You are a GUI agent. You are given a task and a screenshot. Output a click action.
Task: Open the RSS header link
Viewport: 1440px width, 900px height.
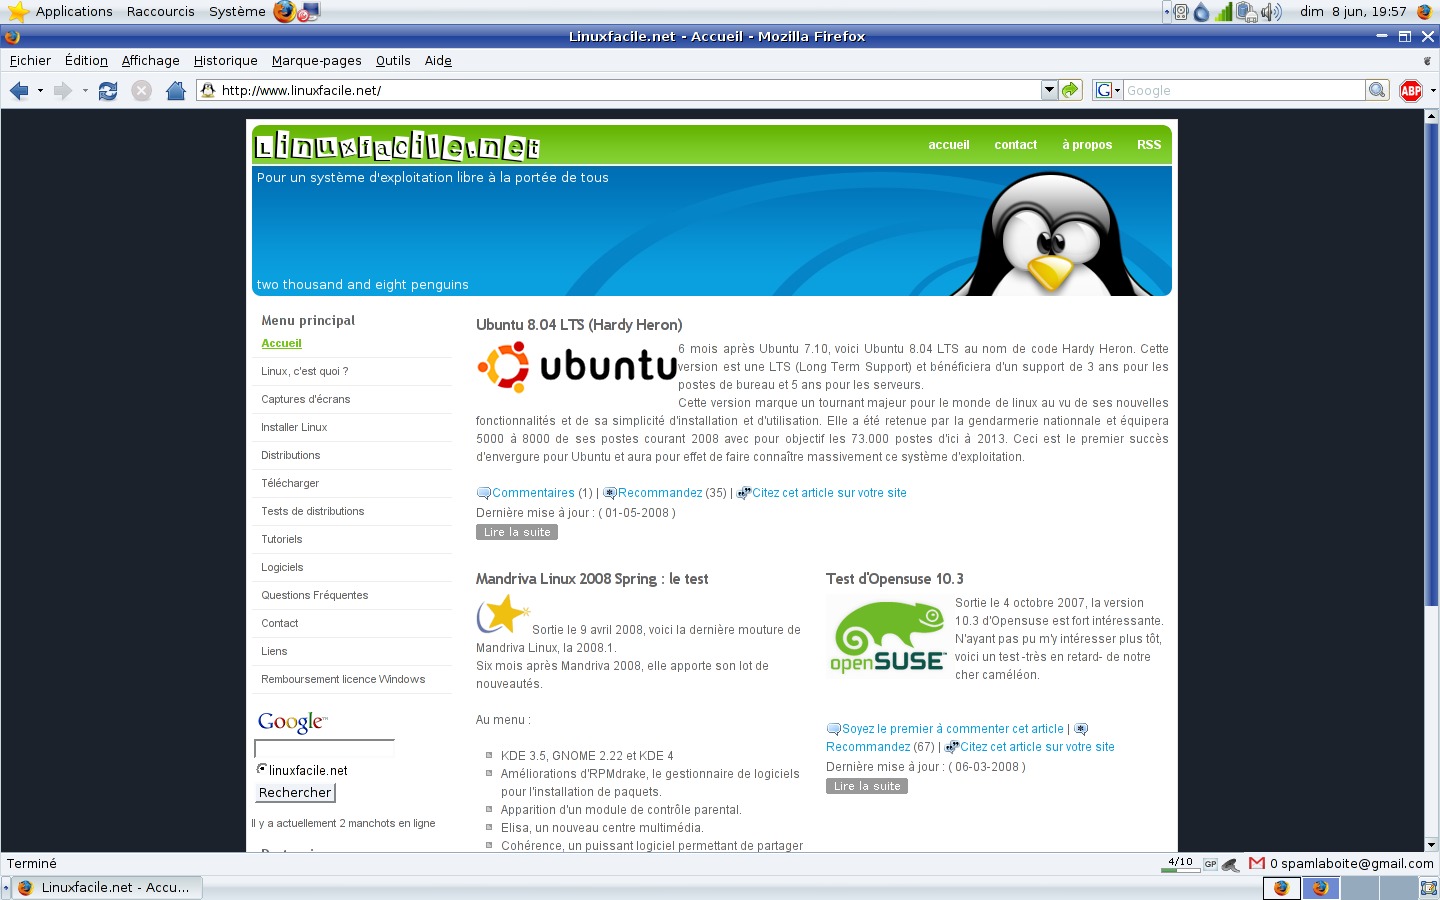pos(1149,145)
